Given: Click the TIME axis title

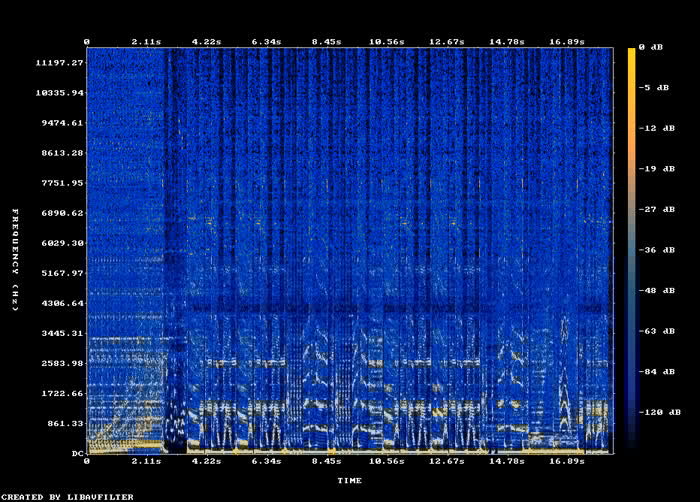Looking at the screenshot, I should click(349, 481).
